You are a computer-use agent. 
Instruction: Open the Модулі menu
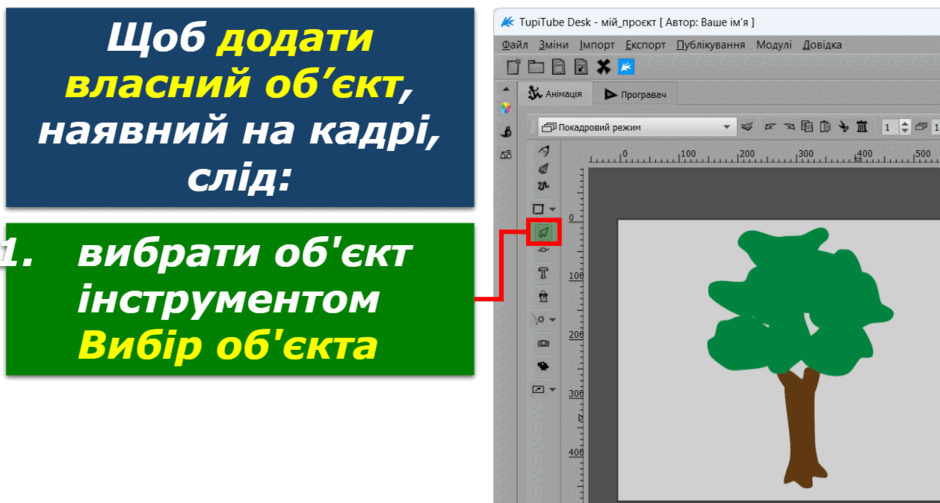pyautogui.click(x=773, y=45)
